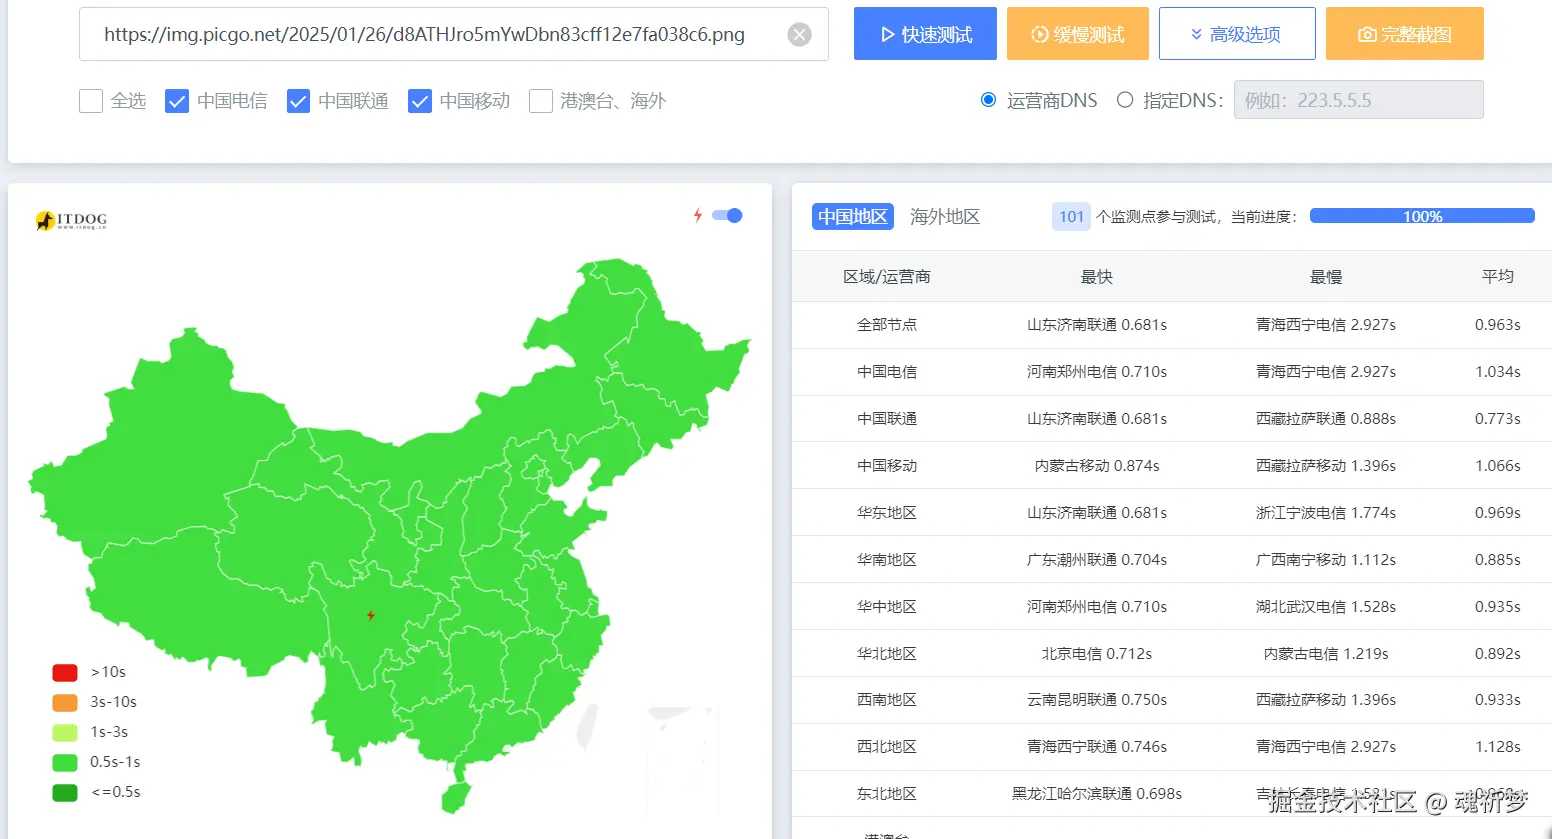Click the light green 1s-3s legend swatch
Viewport: 1552px width, 839px height.
click(x=65, y=732)
